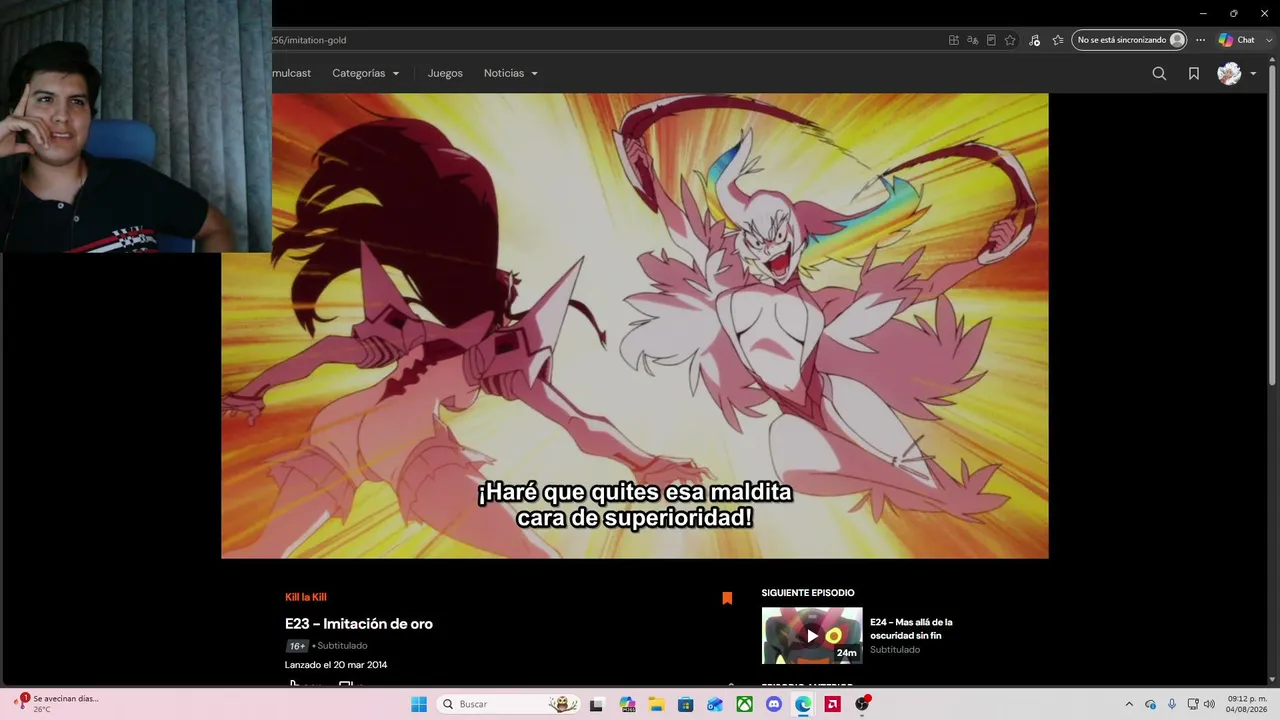Expand the Noticias dropdown
The height and width of the screenshot is (720, 1280).
point(511,73)
